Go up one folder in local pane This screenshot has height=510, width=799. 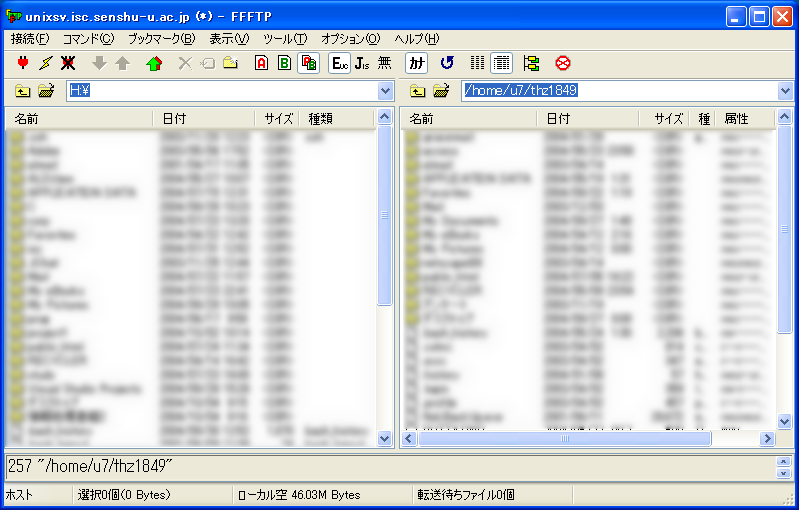(x=22, y=91)
